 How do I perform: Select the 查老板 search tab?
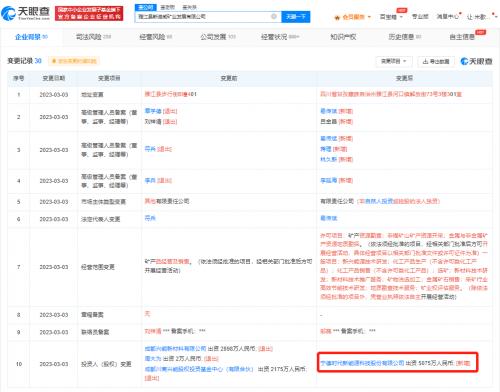167,7
